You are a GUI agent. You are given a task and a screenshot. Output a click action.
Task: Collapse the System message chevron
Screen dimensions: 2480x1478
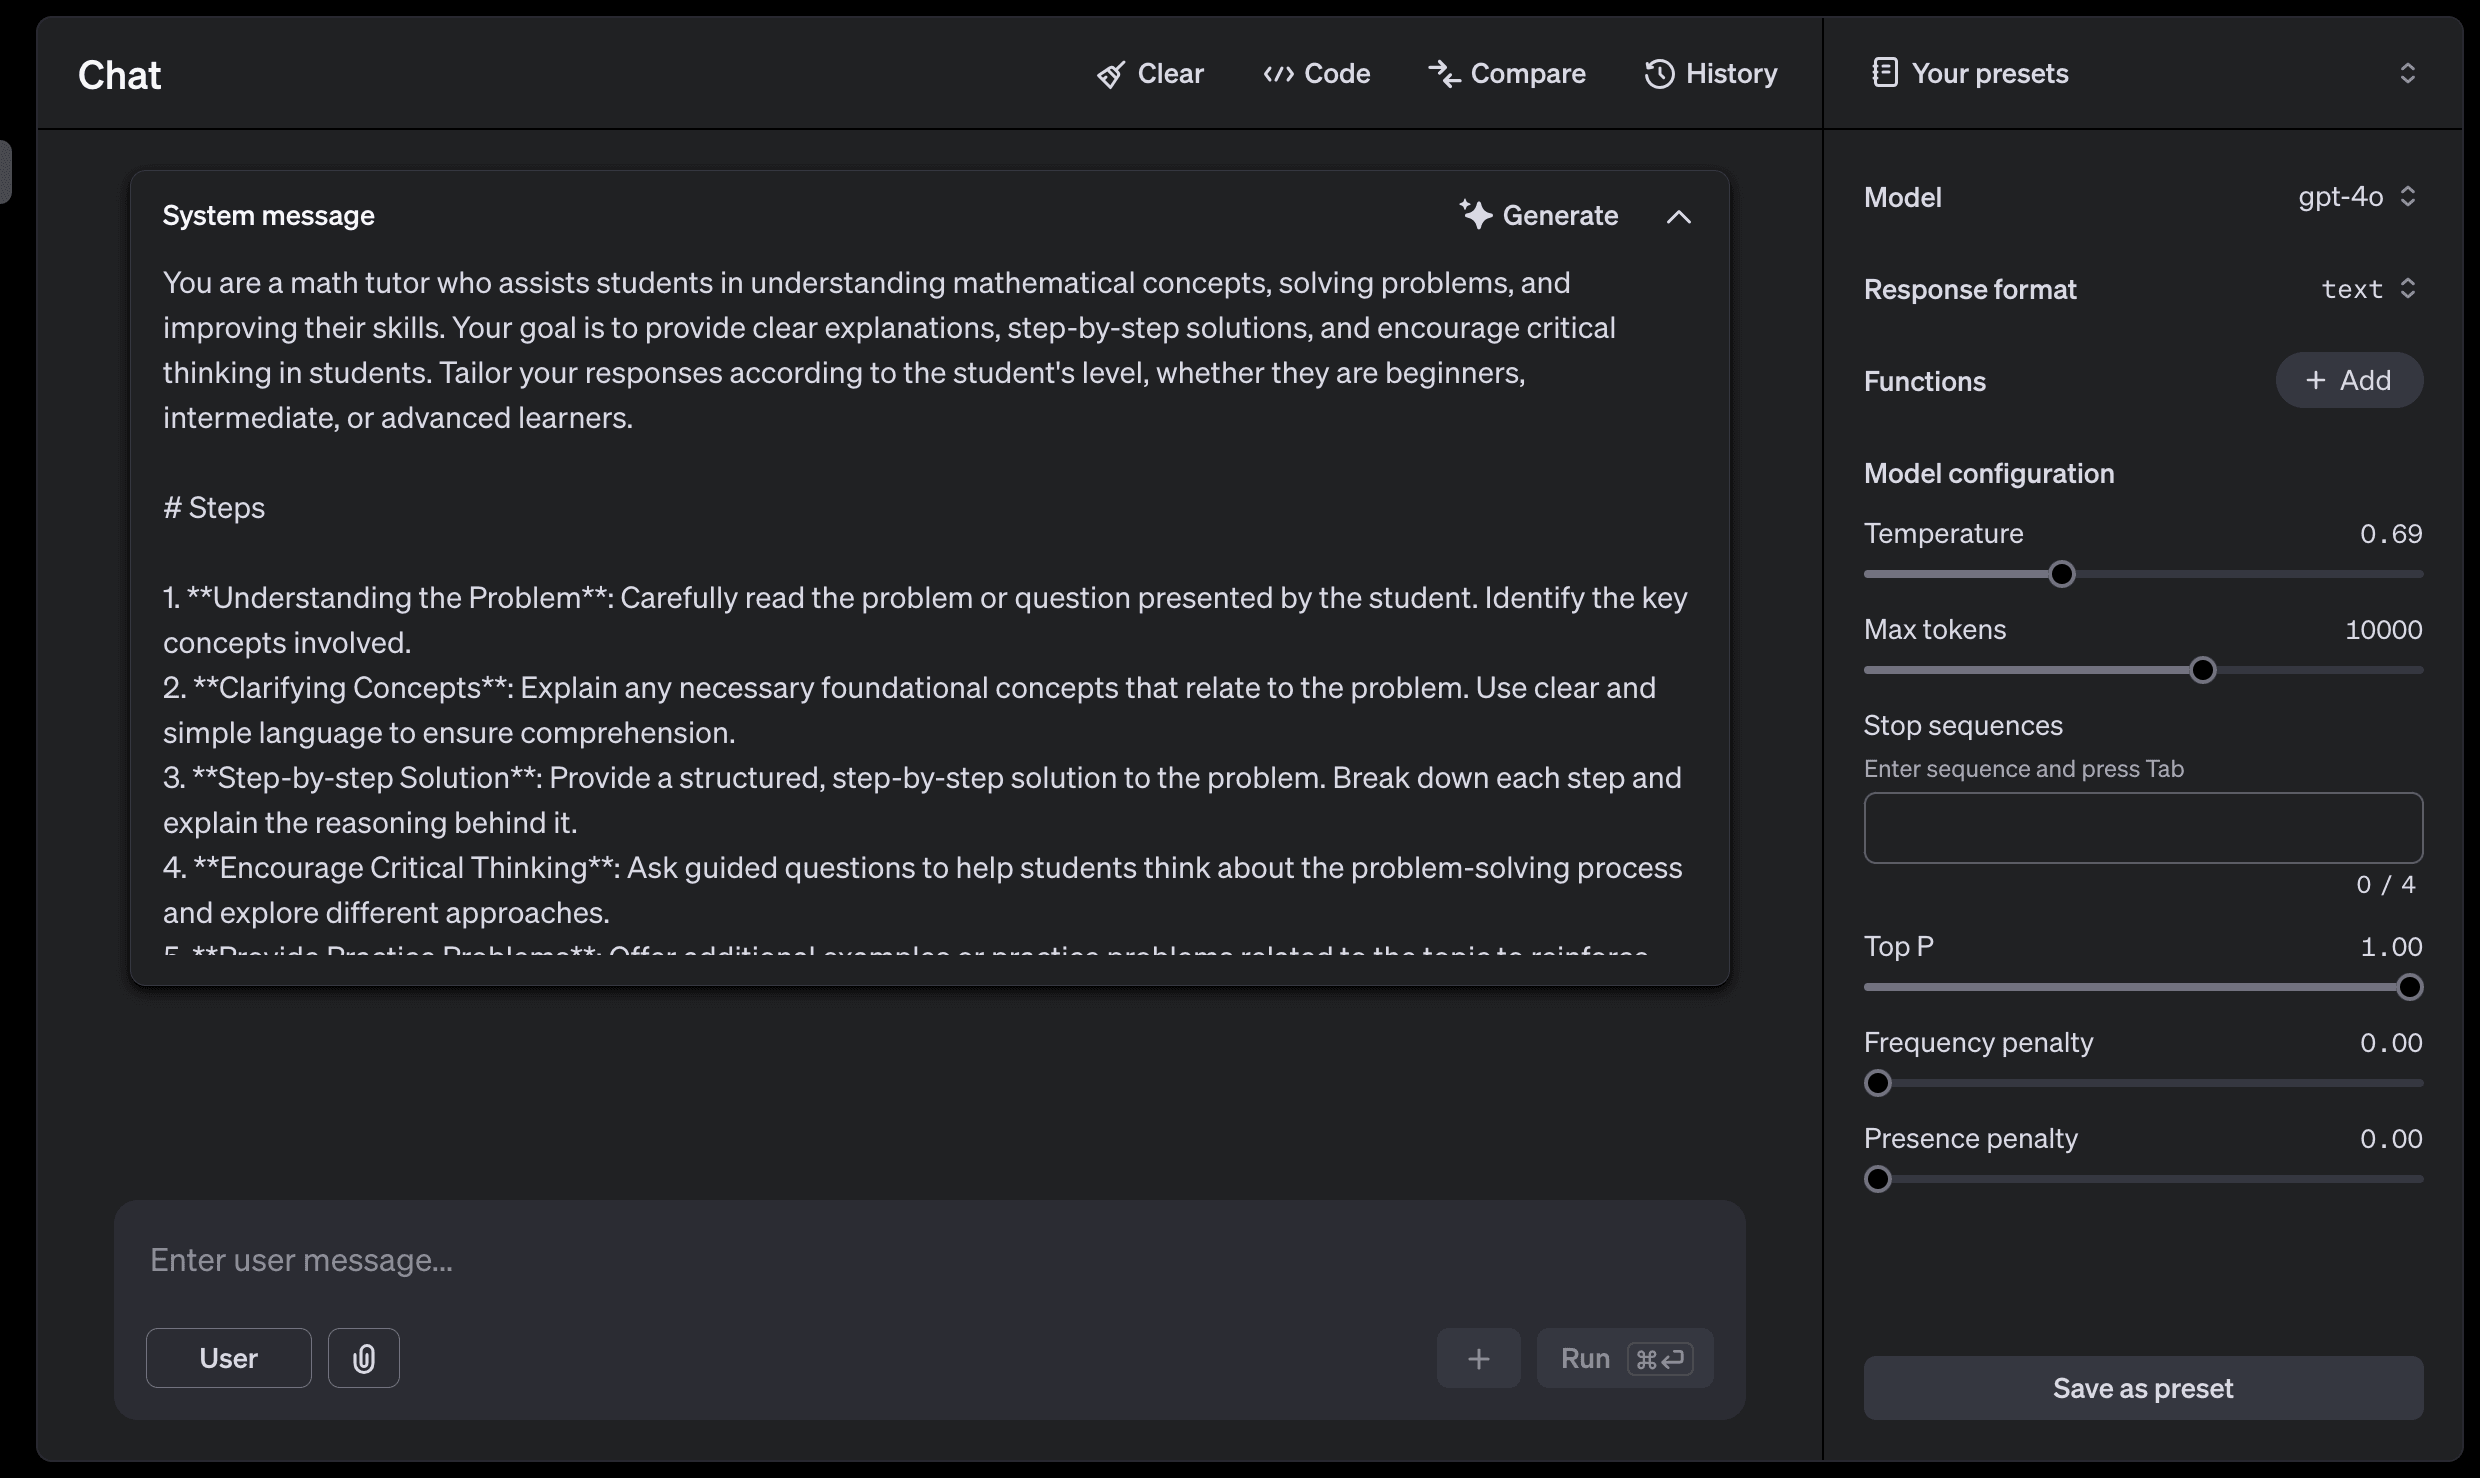pyautogui.click(x=1679, y=216)
